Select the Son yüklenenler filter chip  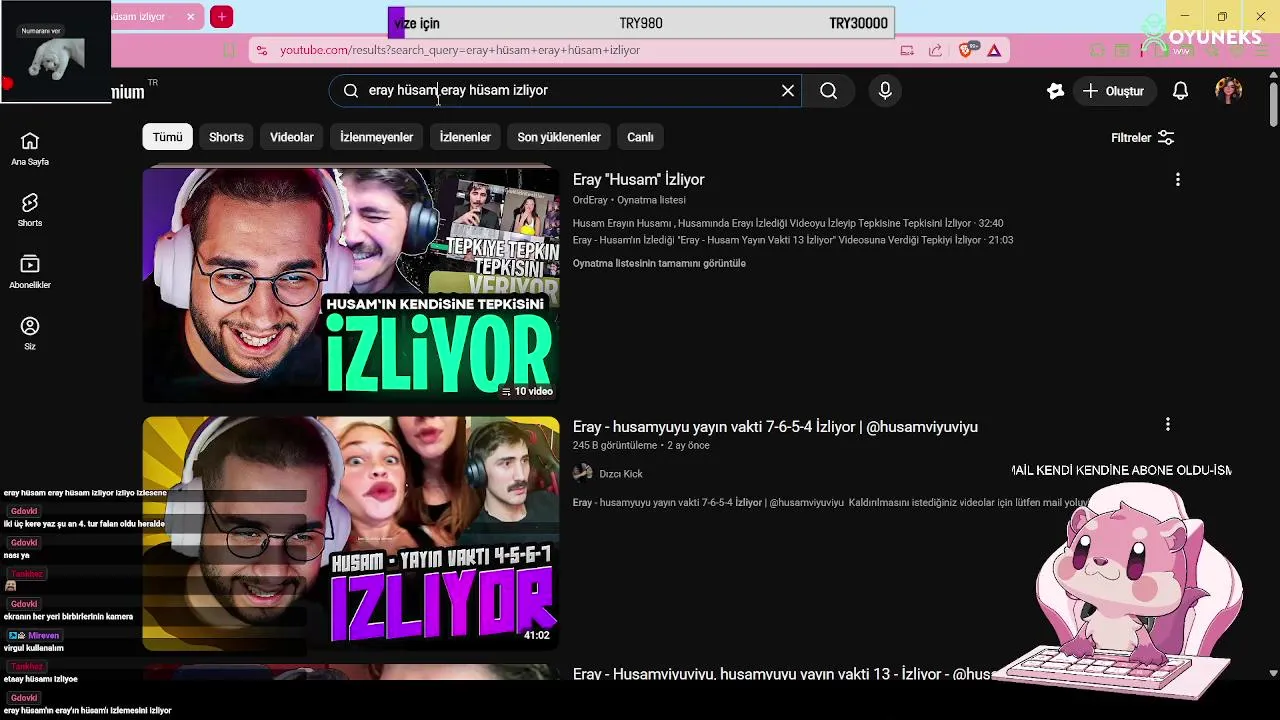[x=559, y=137]
